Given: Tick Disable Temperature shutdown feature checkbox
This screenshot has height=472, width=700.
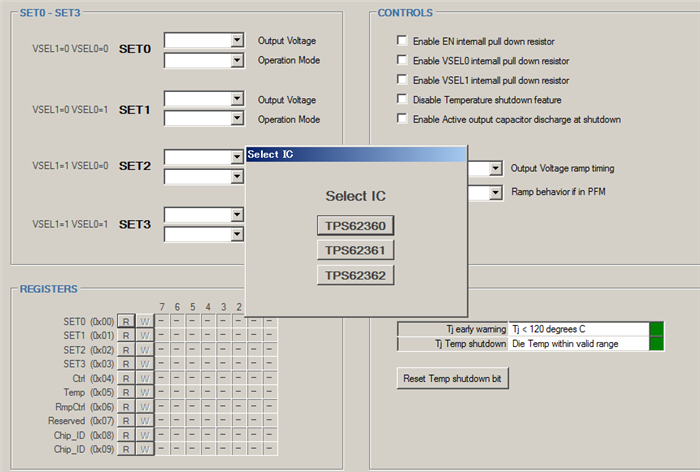Looking at the screenshot, I should (x=402, y=99).
